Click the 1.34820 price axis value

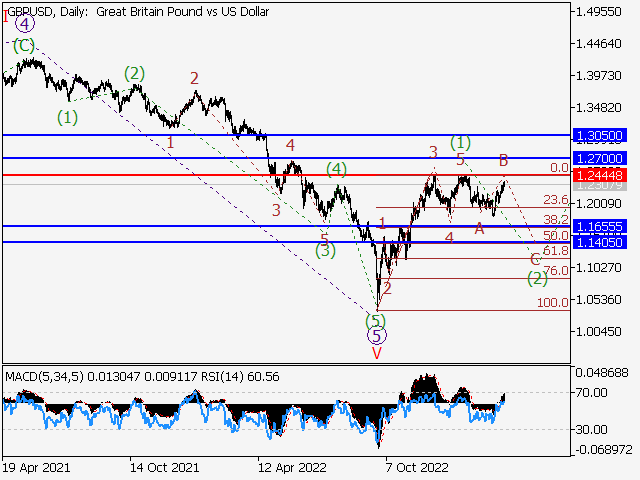pyautogui.click(x=598, y=108)
